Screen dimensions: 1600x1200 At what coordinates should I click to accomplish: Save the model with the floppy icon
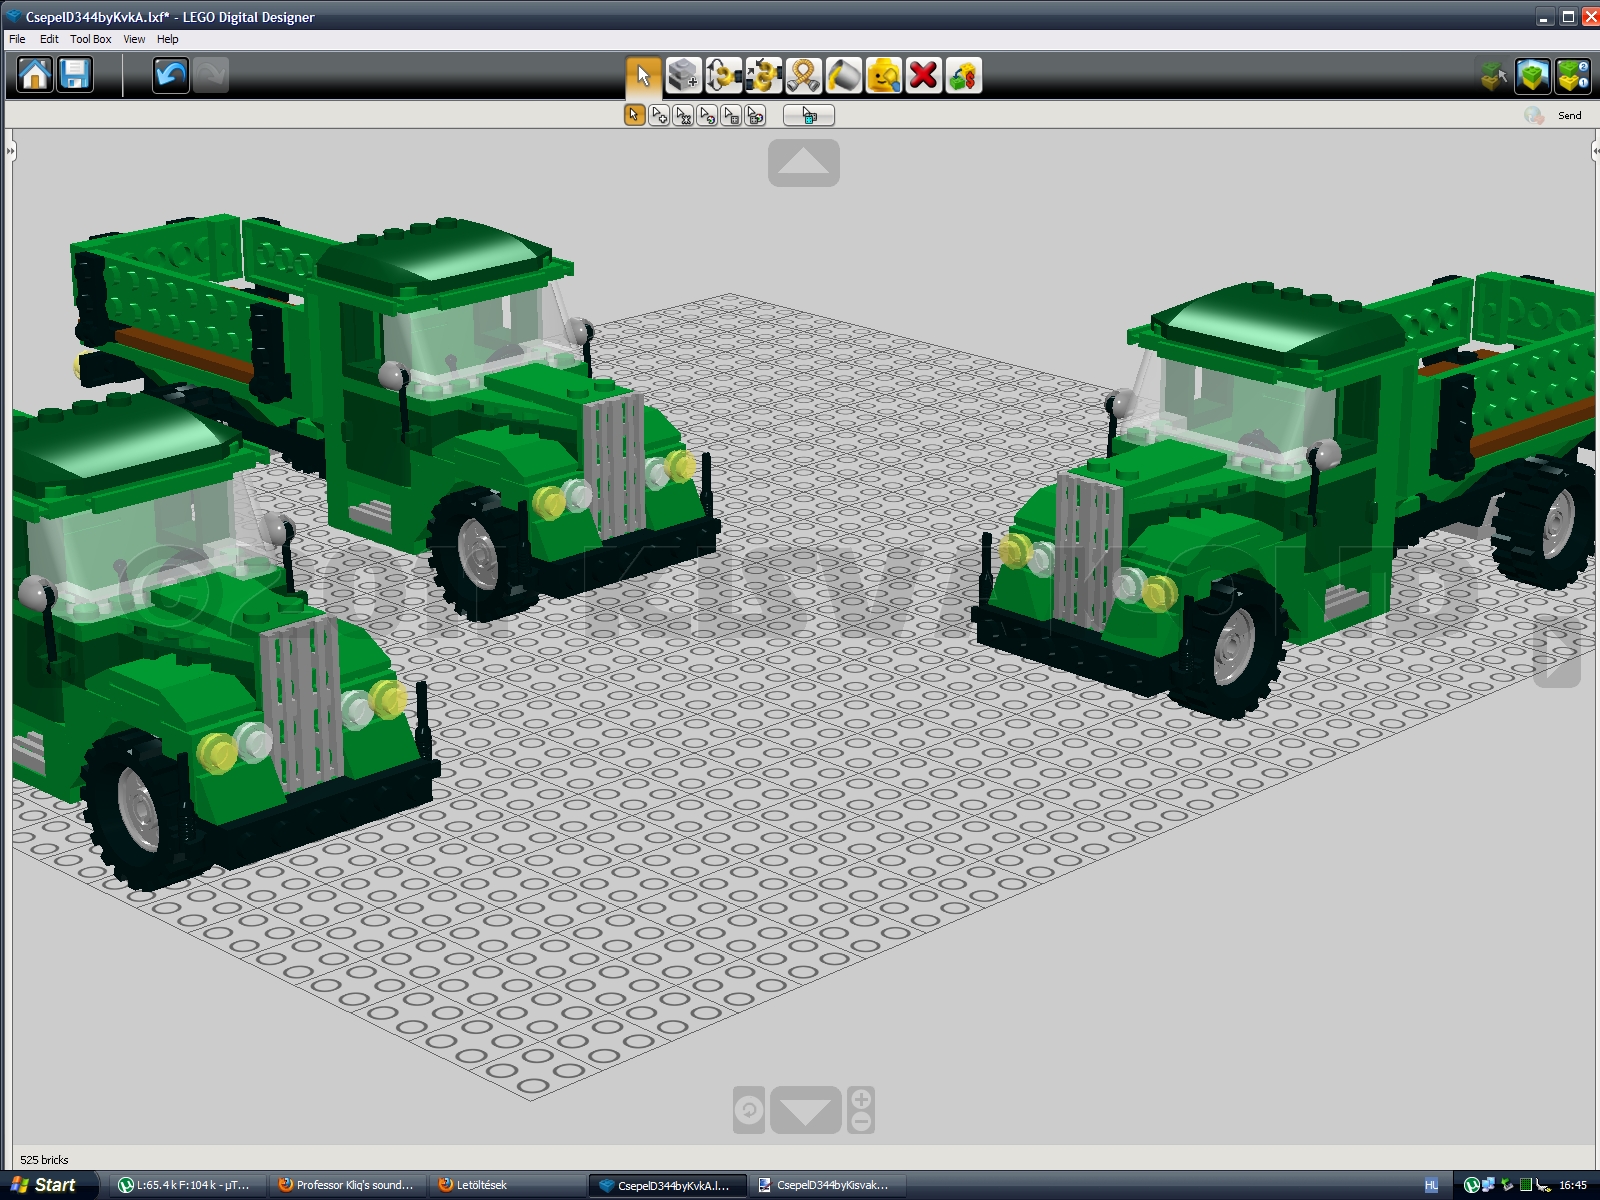pos(75,75)
